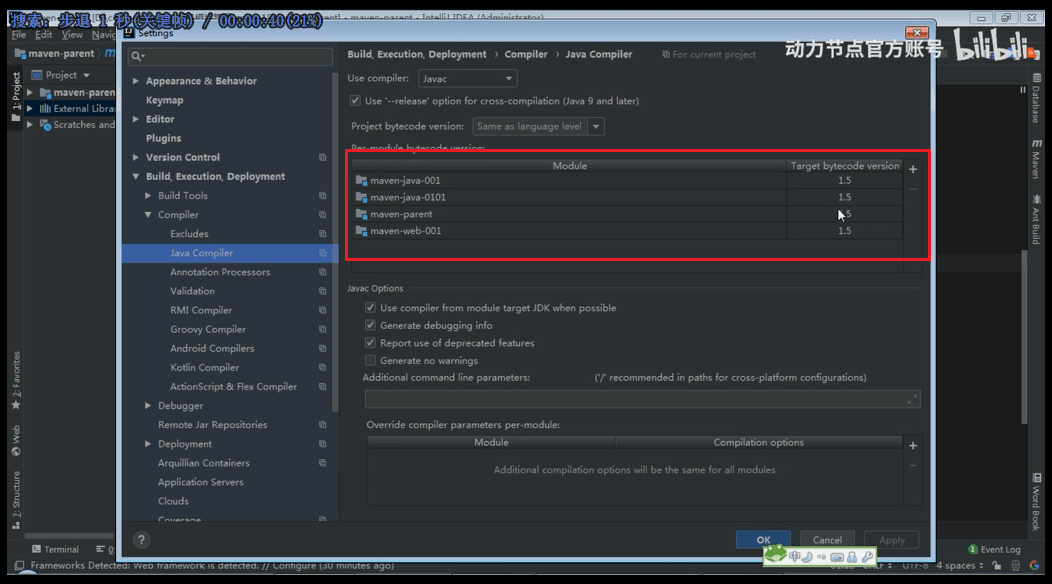Expand Appearance & Behavior settings node
The width and height of the screenshot is (1052, 584).
pyautogui.click(x=136, y=81)
